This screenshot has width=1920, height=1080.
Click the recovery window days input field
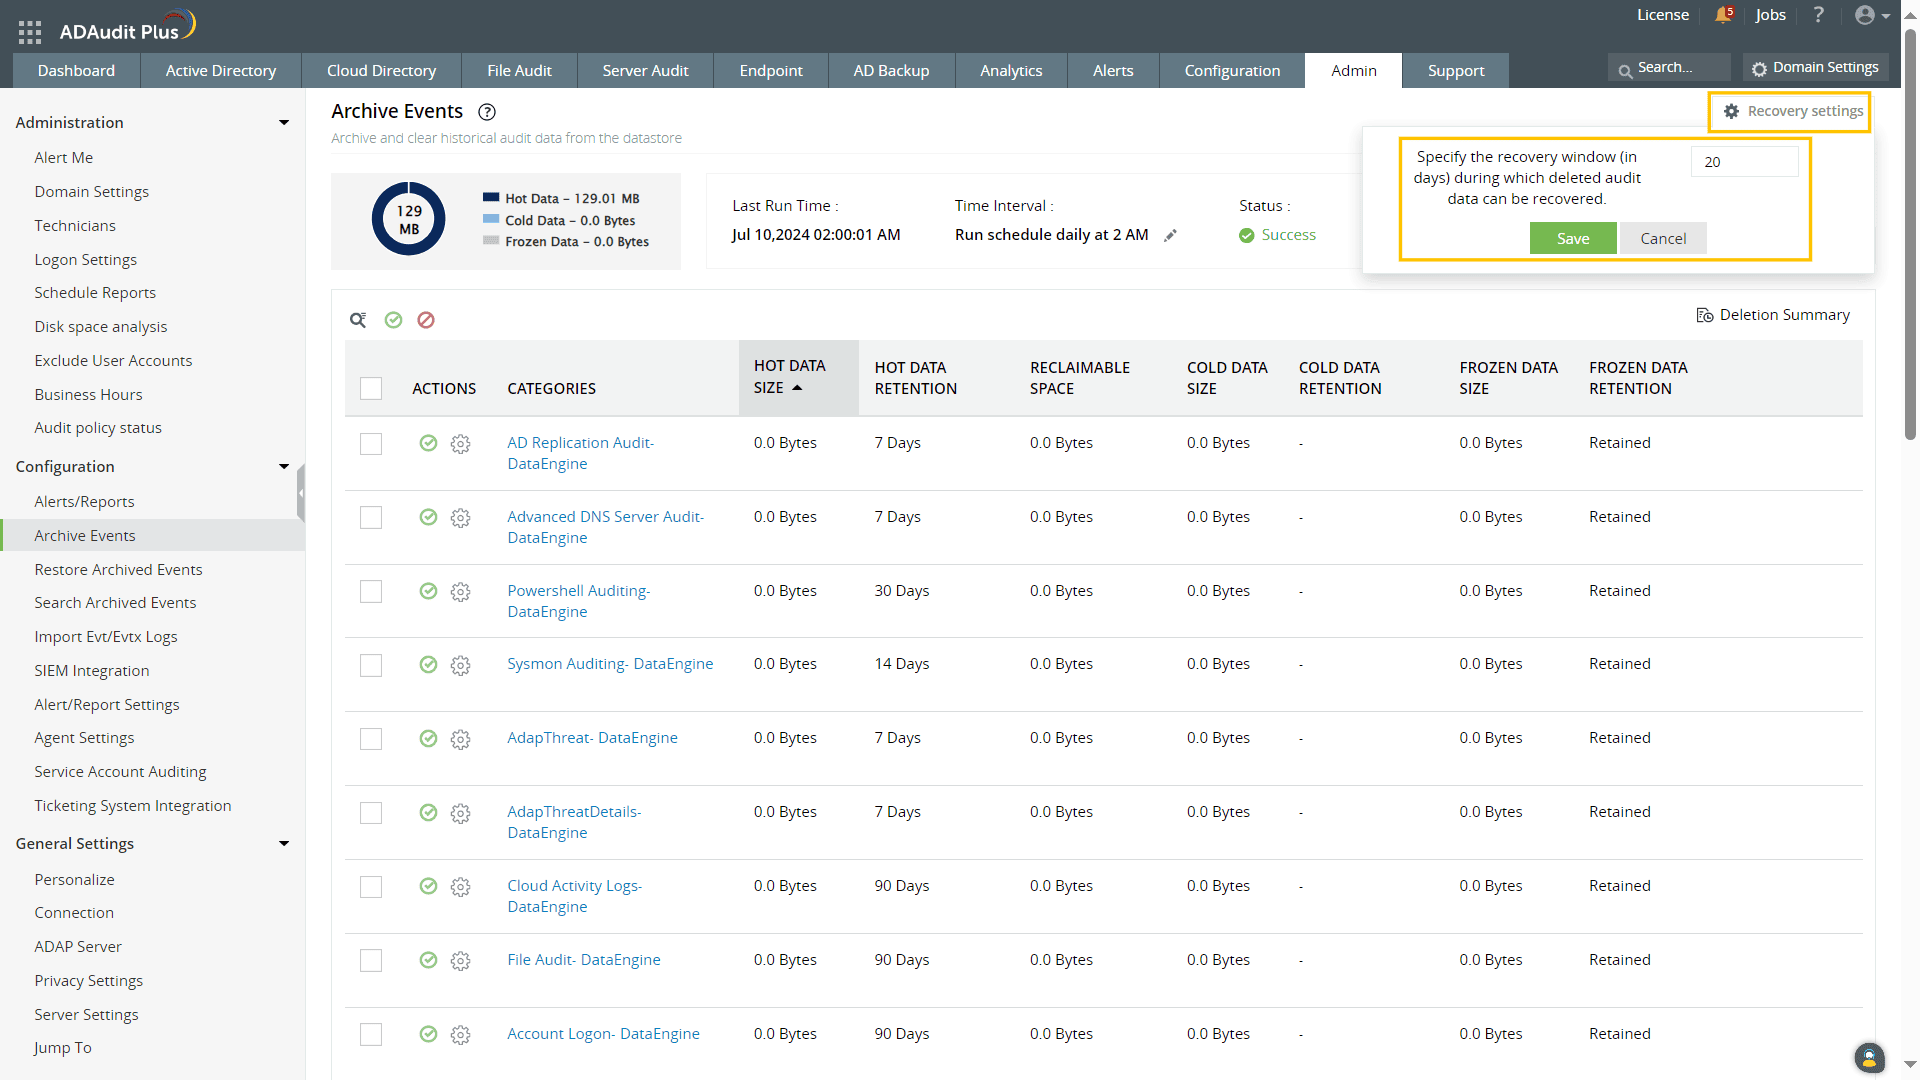[x=1744, y=162]
